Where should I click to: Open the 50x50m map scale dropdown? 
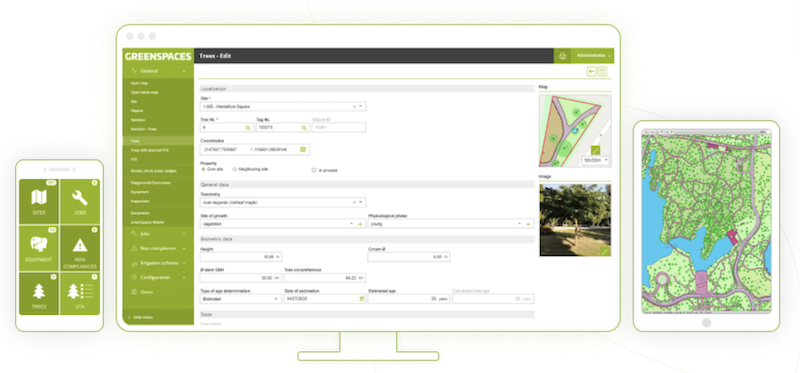(x=596, y=160)
